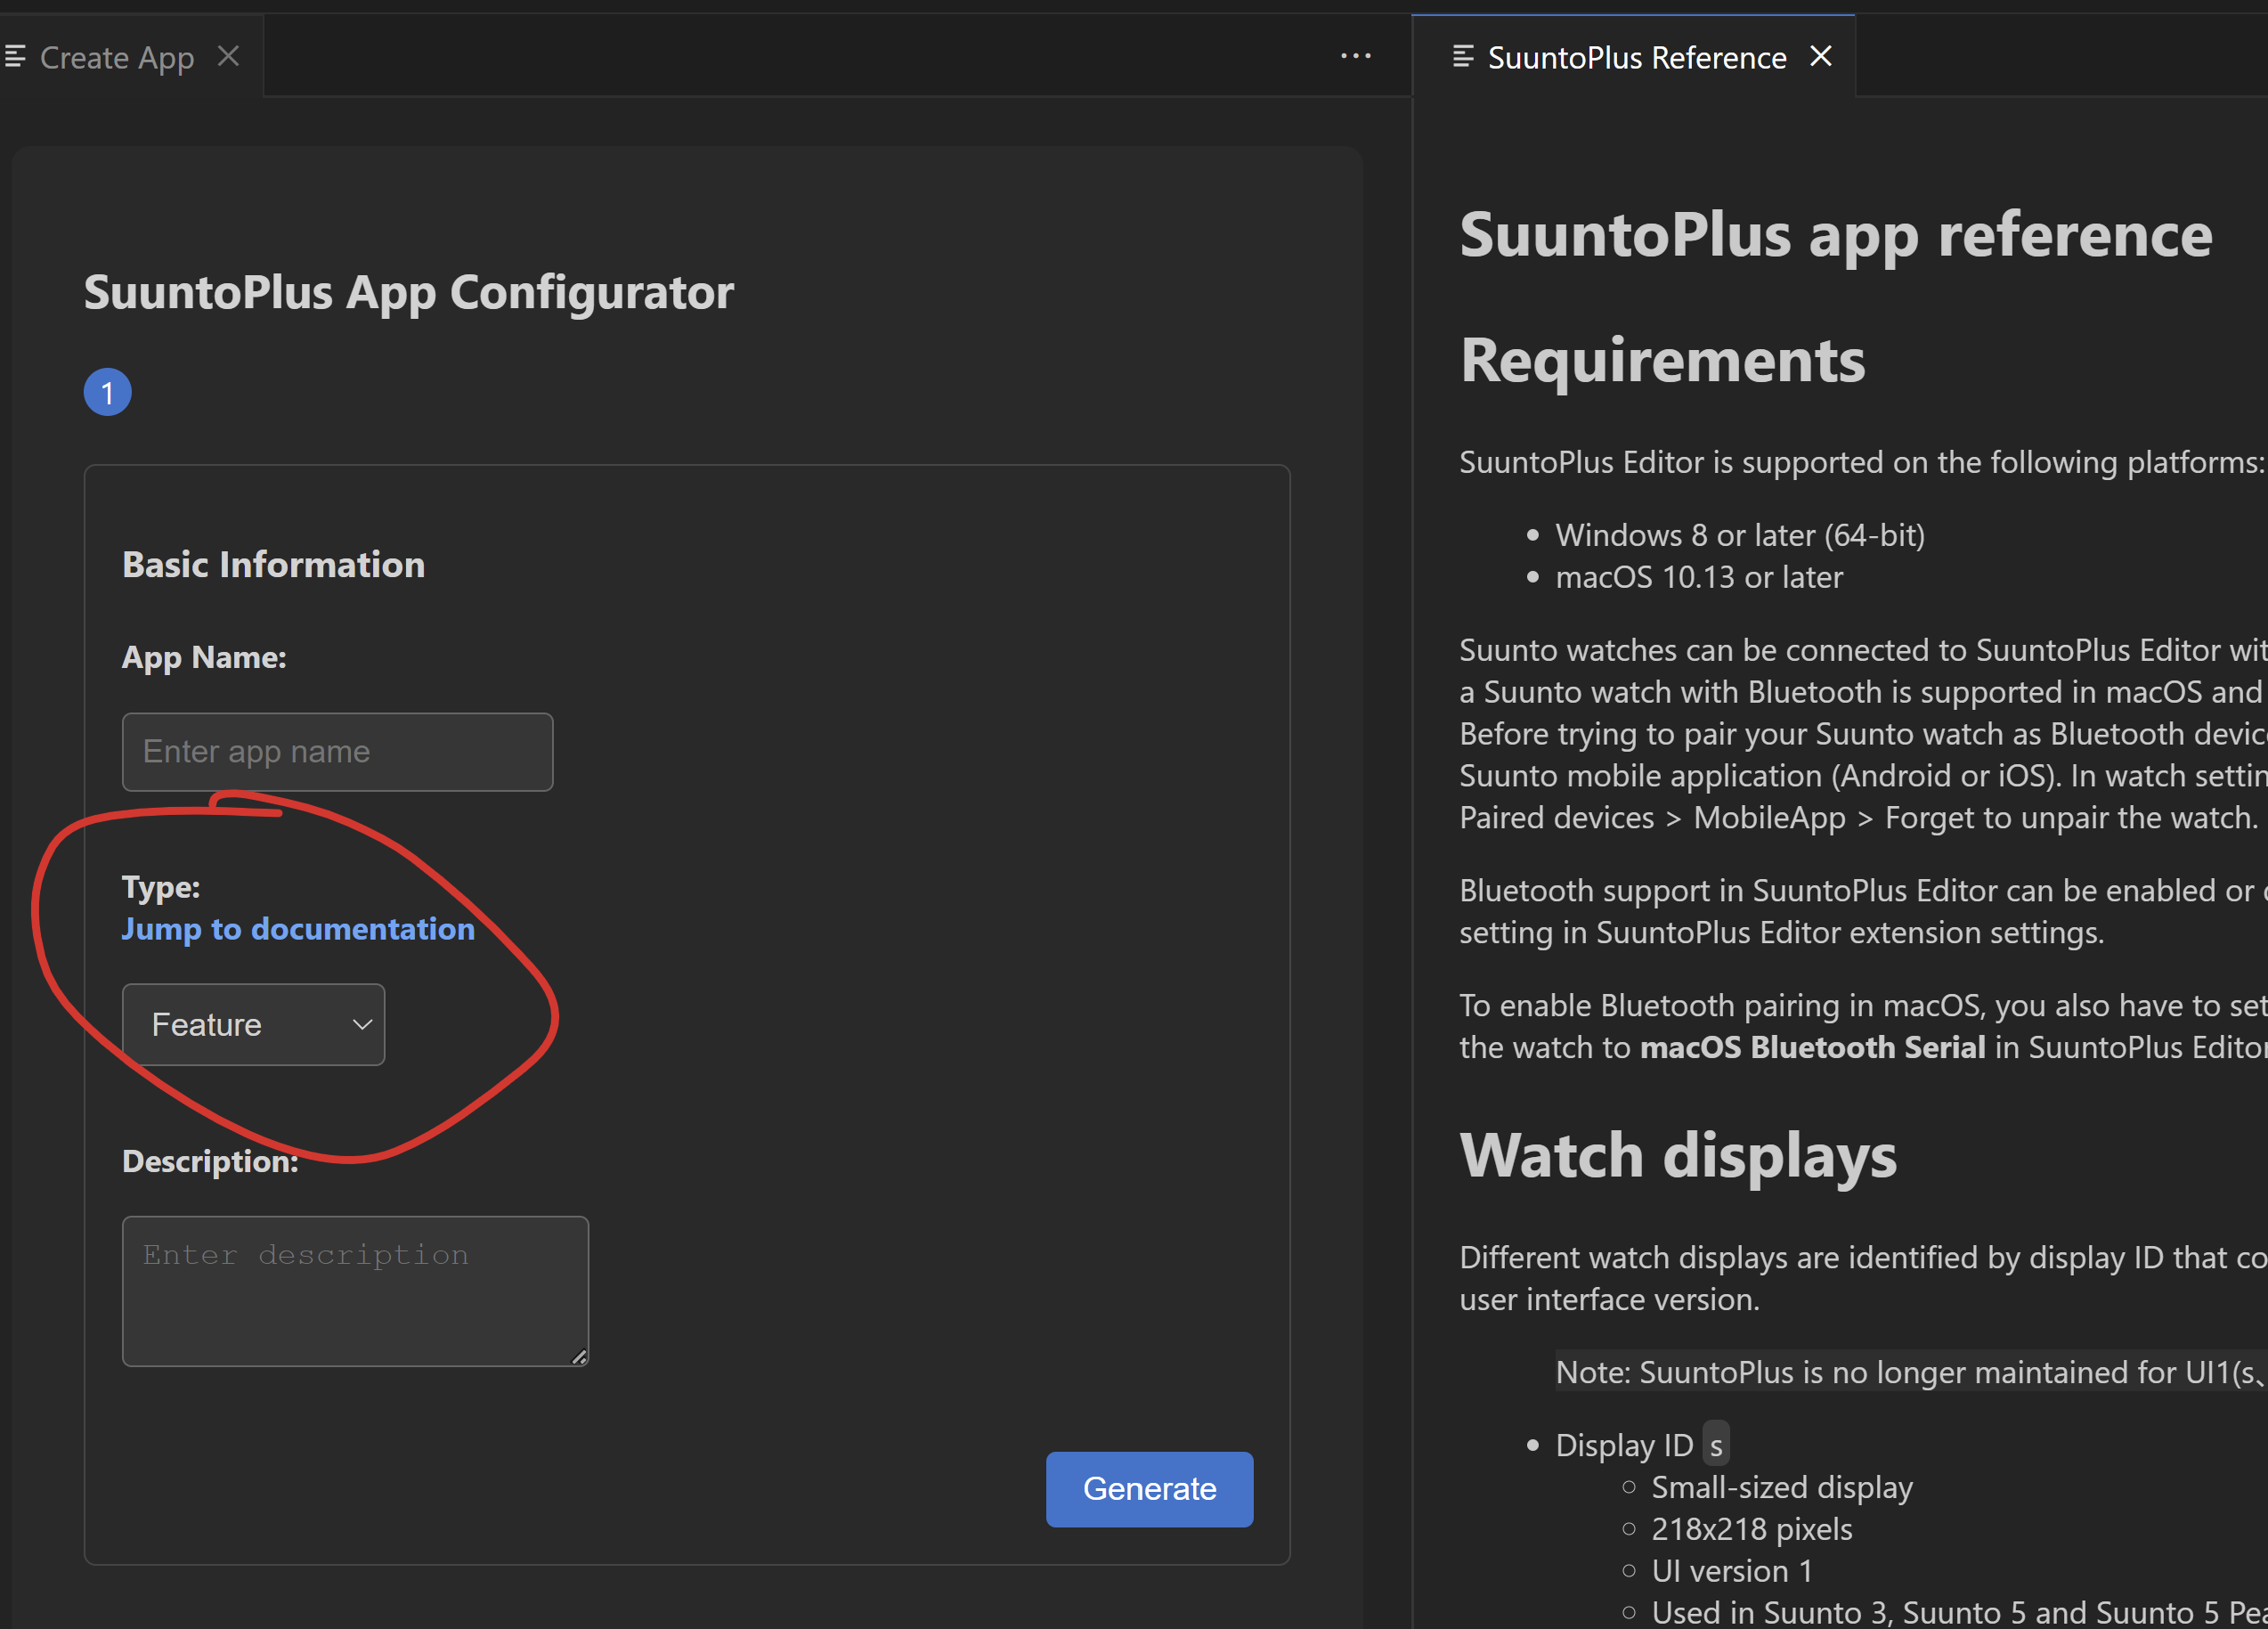The height and width of the screenshot is (1629, 2268).
Task: Click into the Enter description textarea
Action: coord(355,1290)
